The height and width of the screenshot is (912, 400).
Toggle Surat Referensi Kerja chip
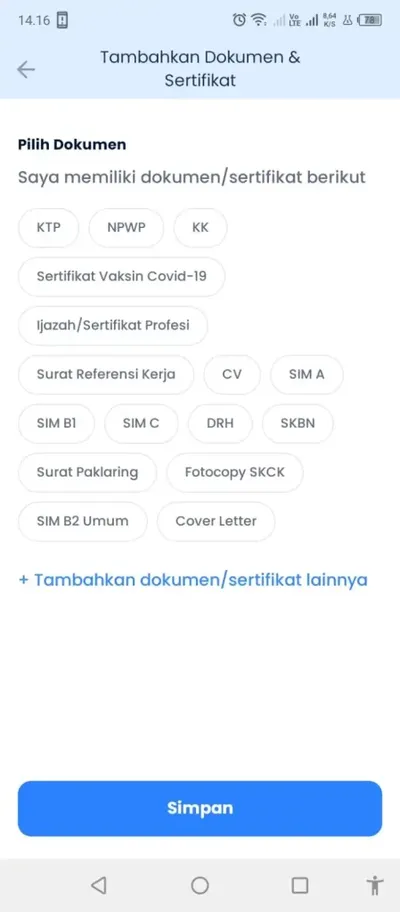pos(106,374)
